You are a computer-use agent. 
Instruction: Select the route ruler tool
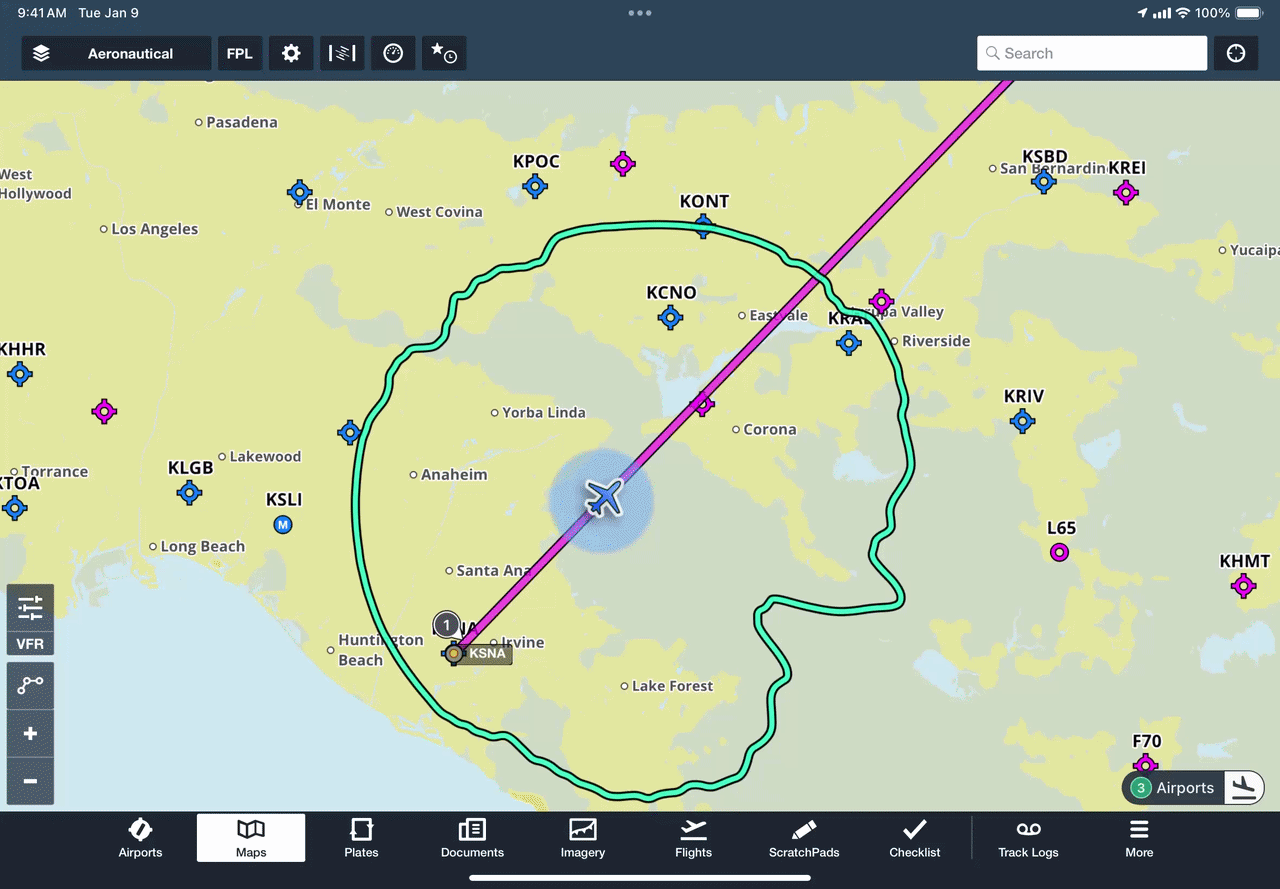click(30, 685)
